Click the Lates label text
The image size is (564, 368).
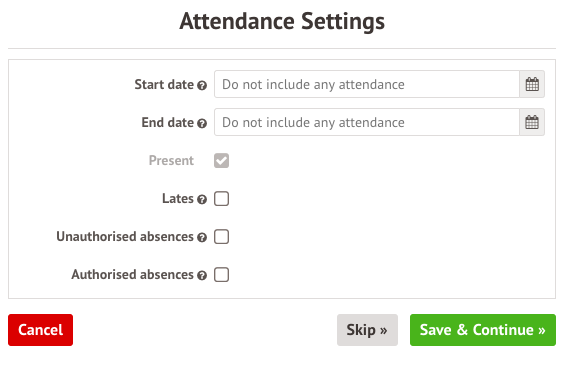[178, 199]
